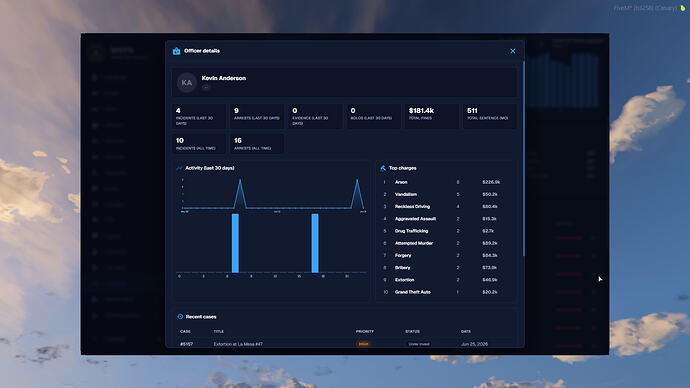Image resolution: width=690 pixels, height=388 pixels.
Task: Close the Officer details dialog
Action: pyautogui.click(x=513, y=51)
